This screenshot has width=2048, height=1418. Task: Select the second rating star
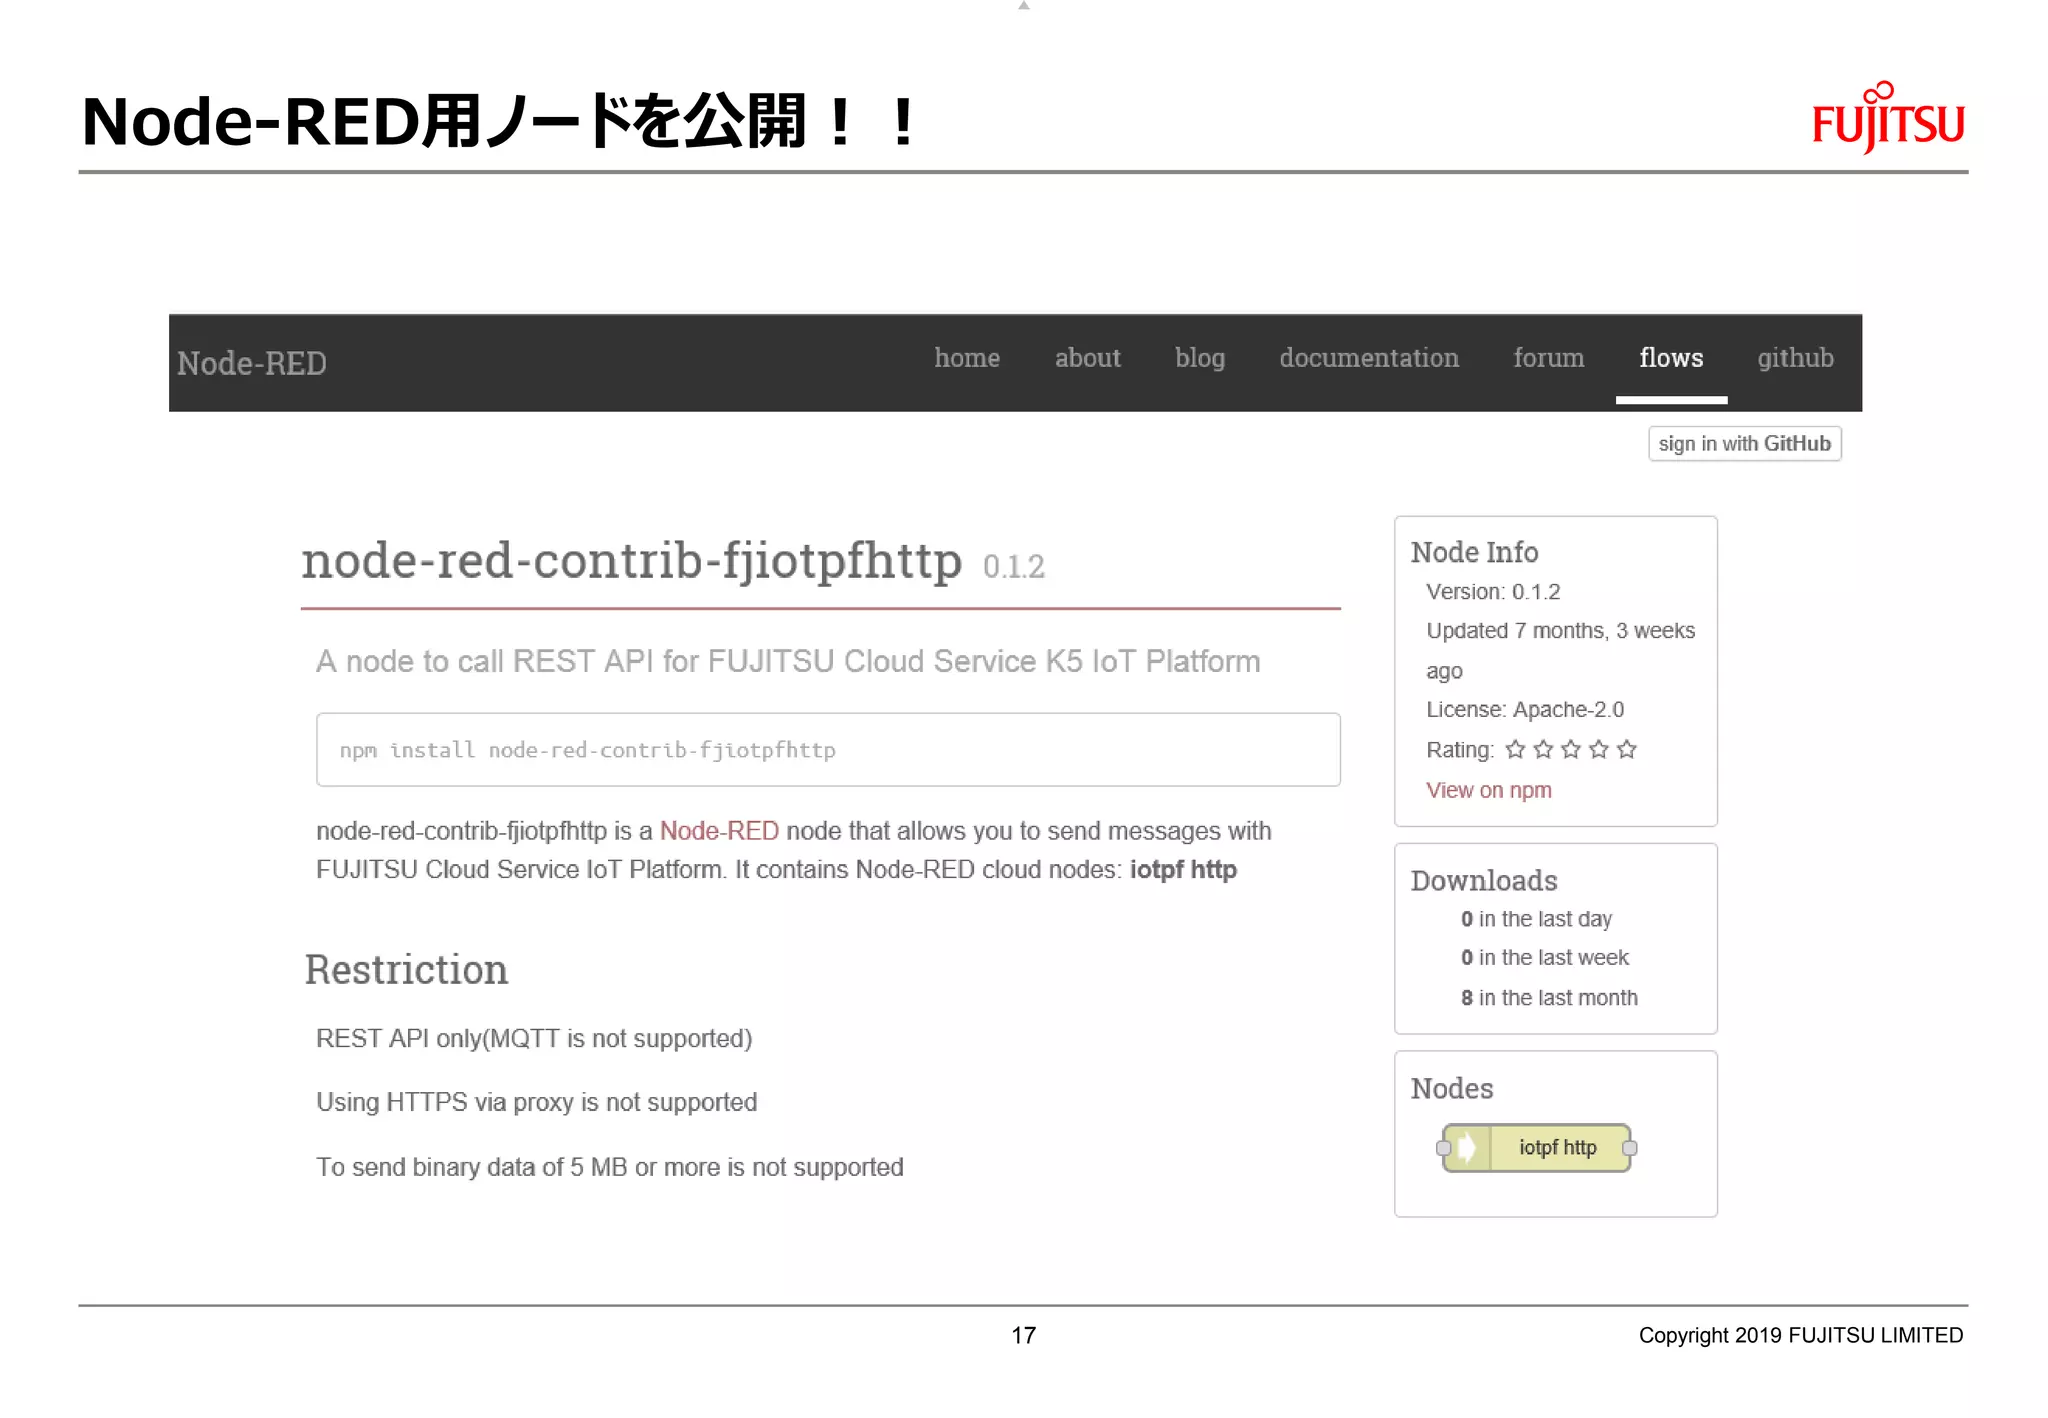click(1543, 749)
